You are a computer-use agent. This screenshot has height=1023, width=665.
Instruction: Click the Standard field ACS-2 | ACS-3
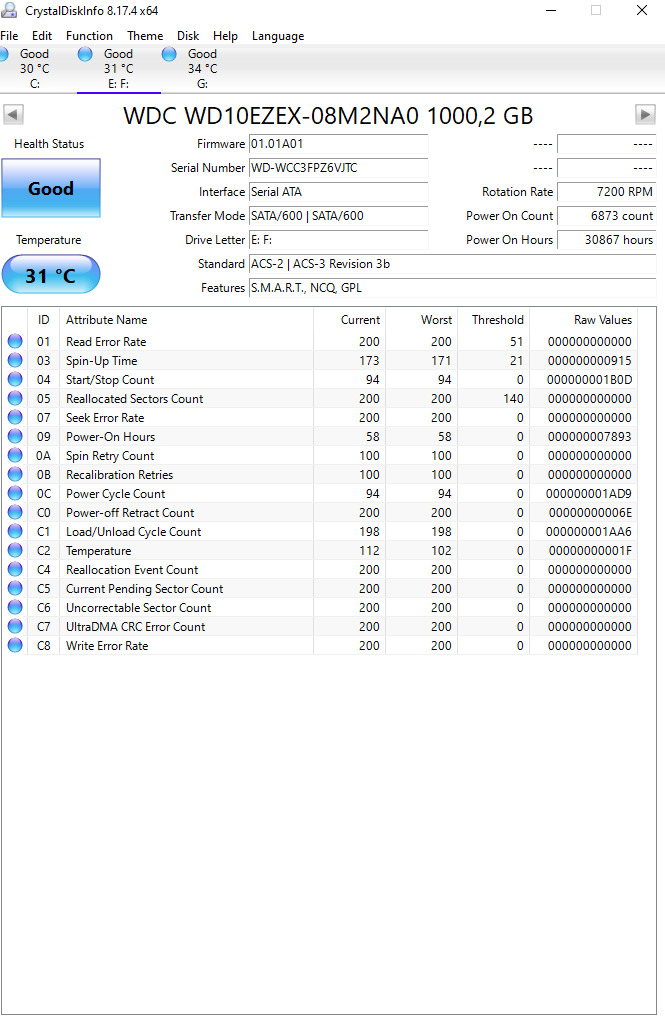(452, 264)
